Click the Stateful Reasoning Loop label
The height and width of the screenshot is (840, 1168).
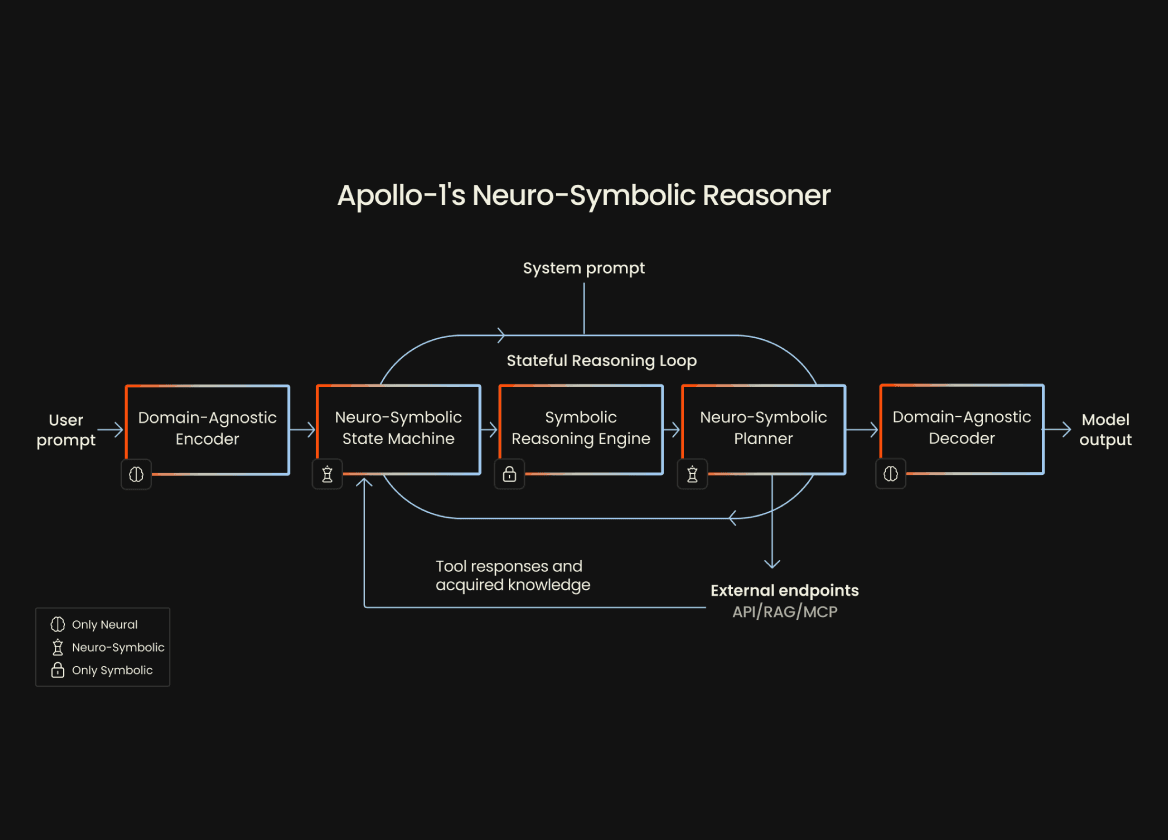(601, 361)
